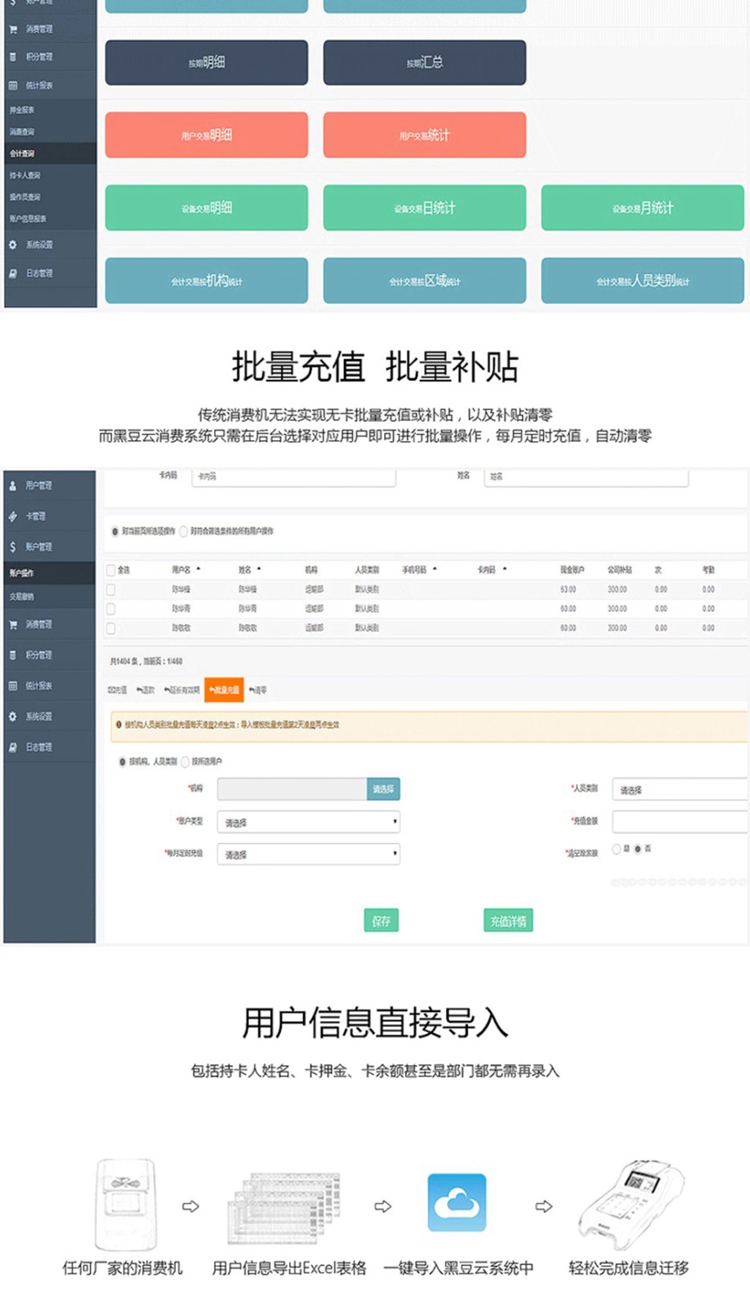Click the green 保存 button
Image resolution: width=750 pixels, height=1307 pixels.
pos(381,920)
